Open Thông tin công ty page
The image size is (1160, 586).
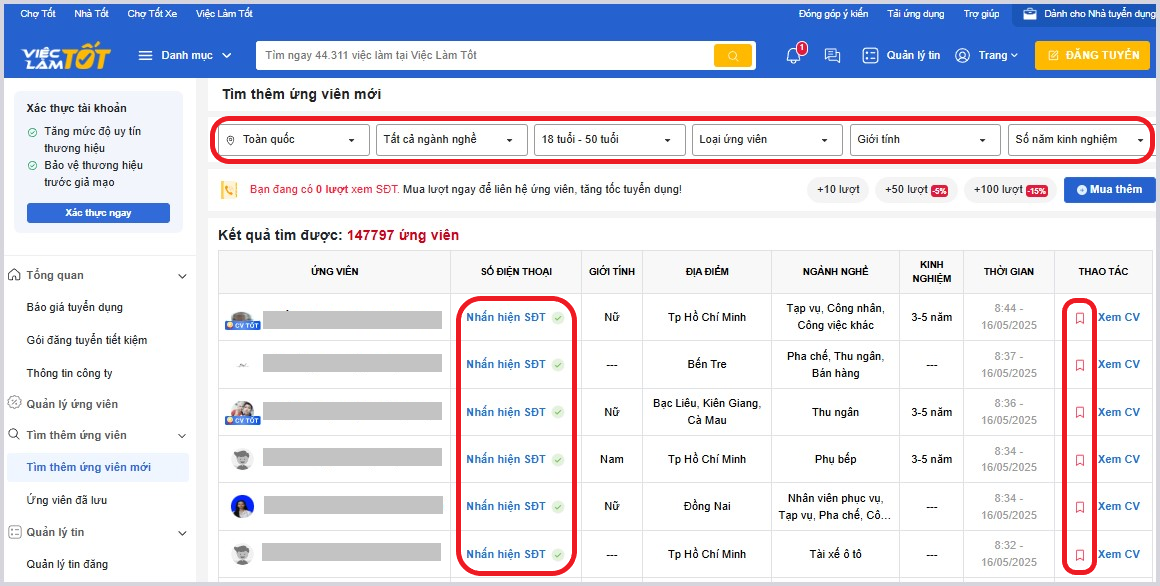pos(70,373)
